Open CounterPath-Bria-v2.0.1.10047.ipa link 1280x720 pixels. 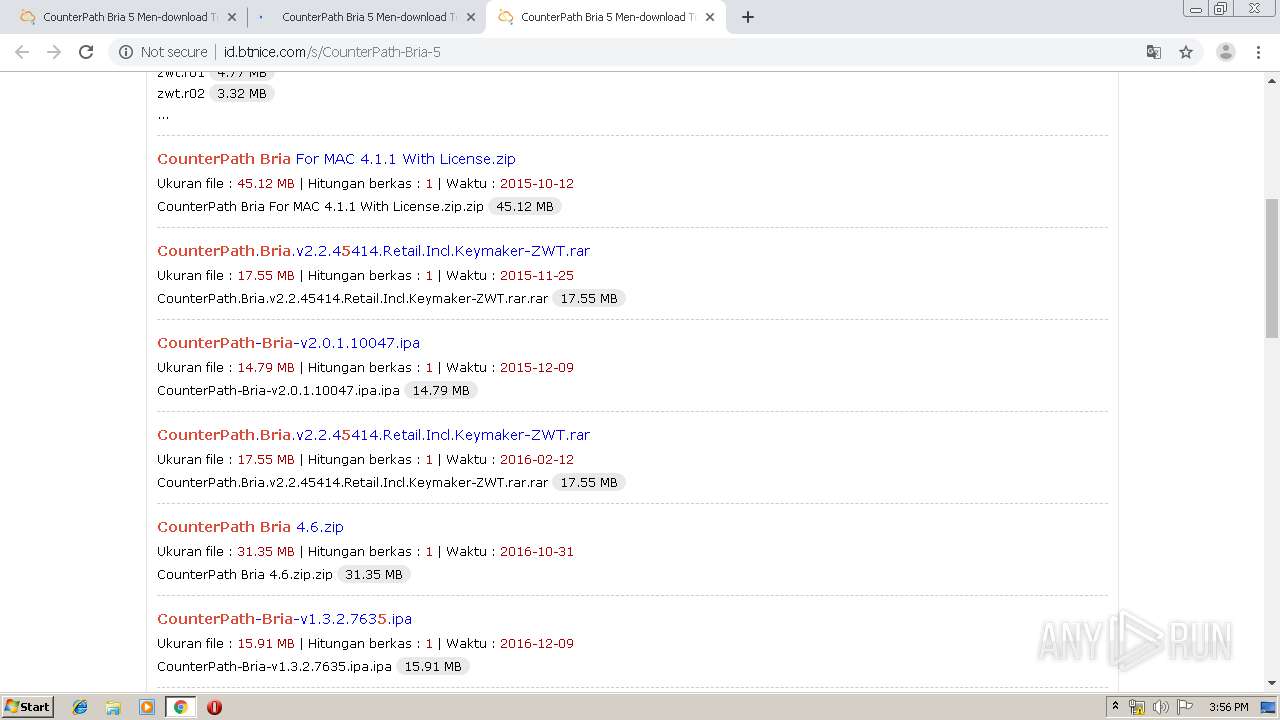point(288,343)
